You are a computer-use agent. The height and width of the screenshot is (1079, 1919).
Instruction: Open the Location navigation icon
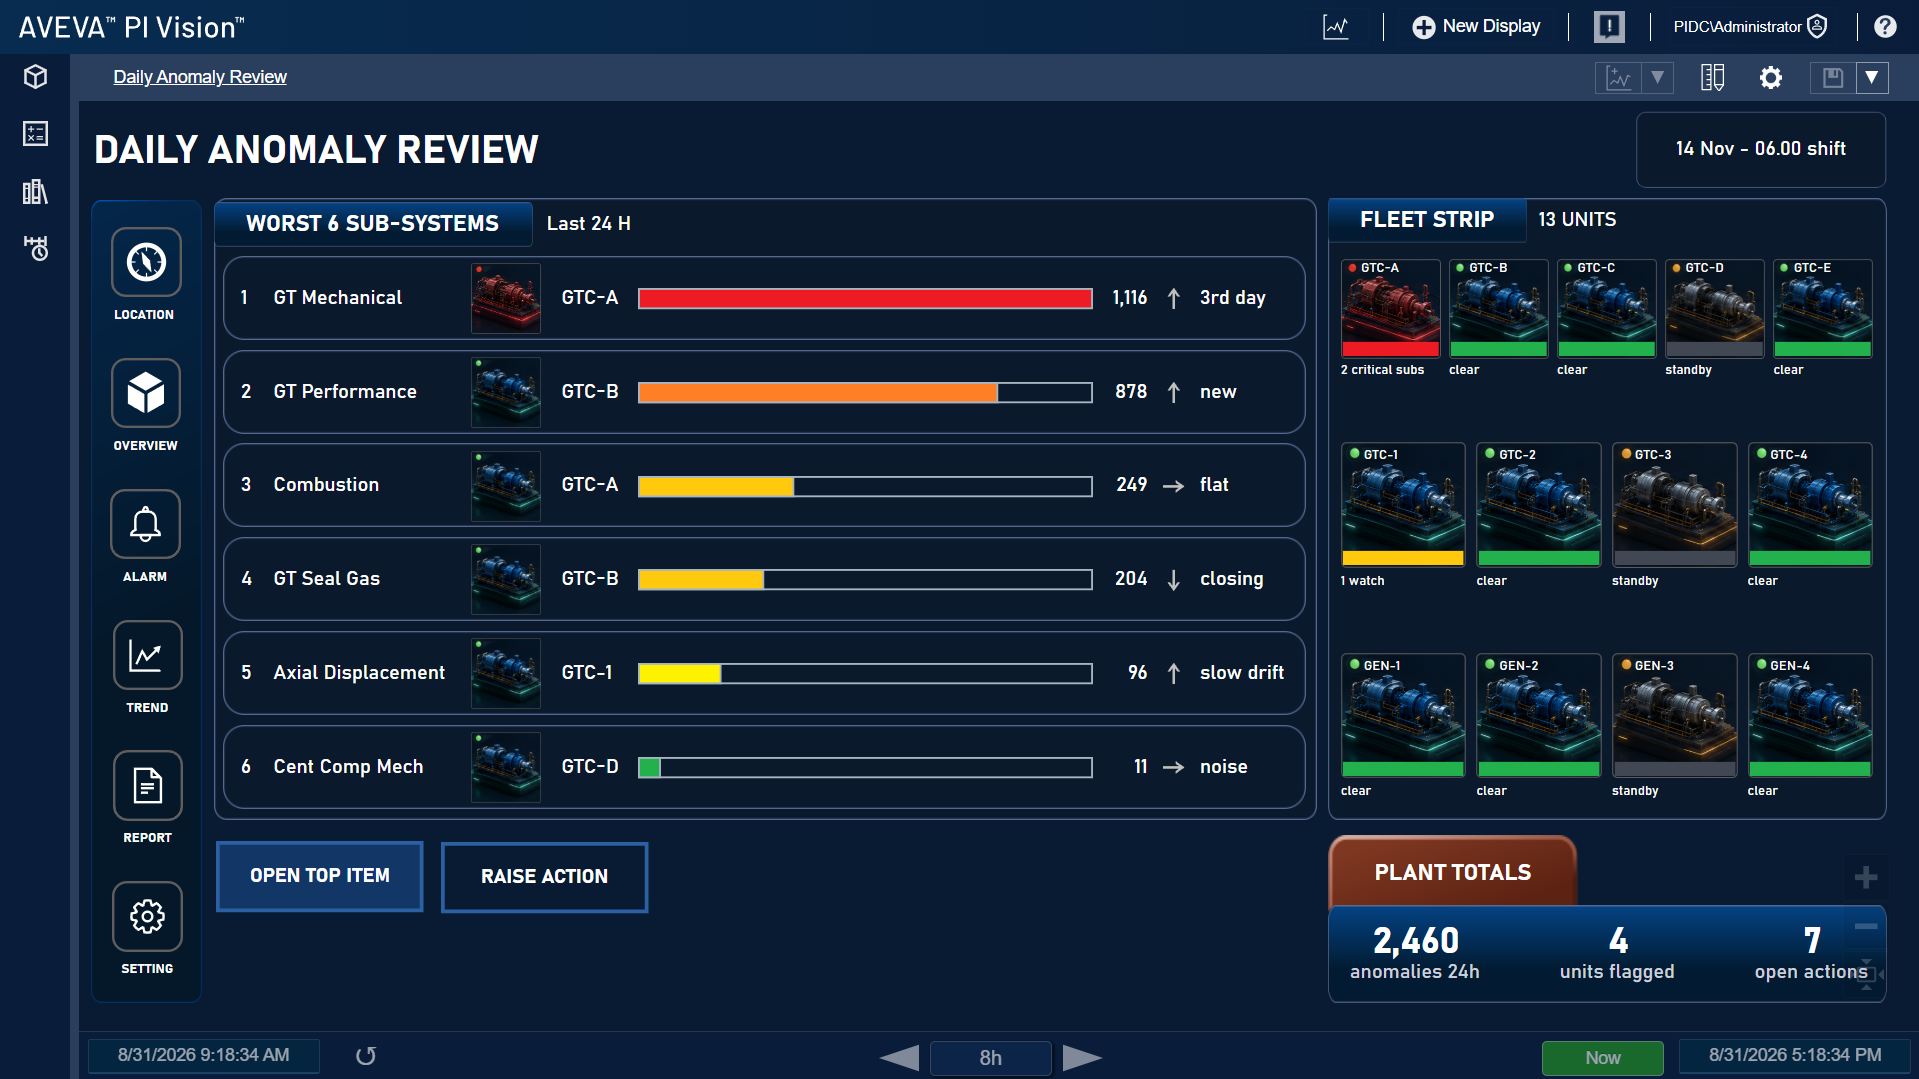pos(146,262)
